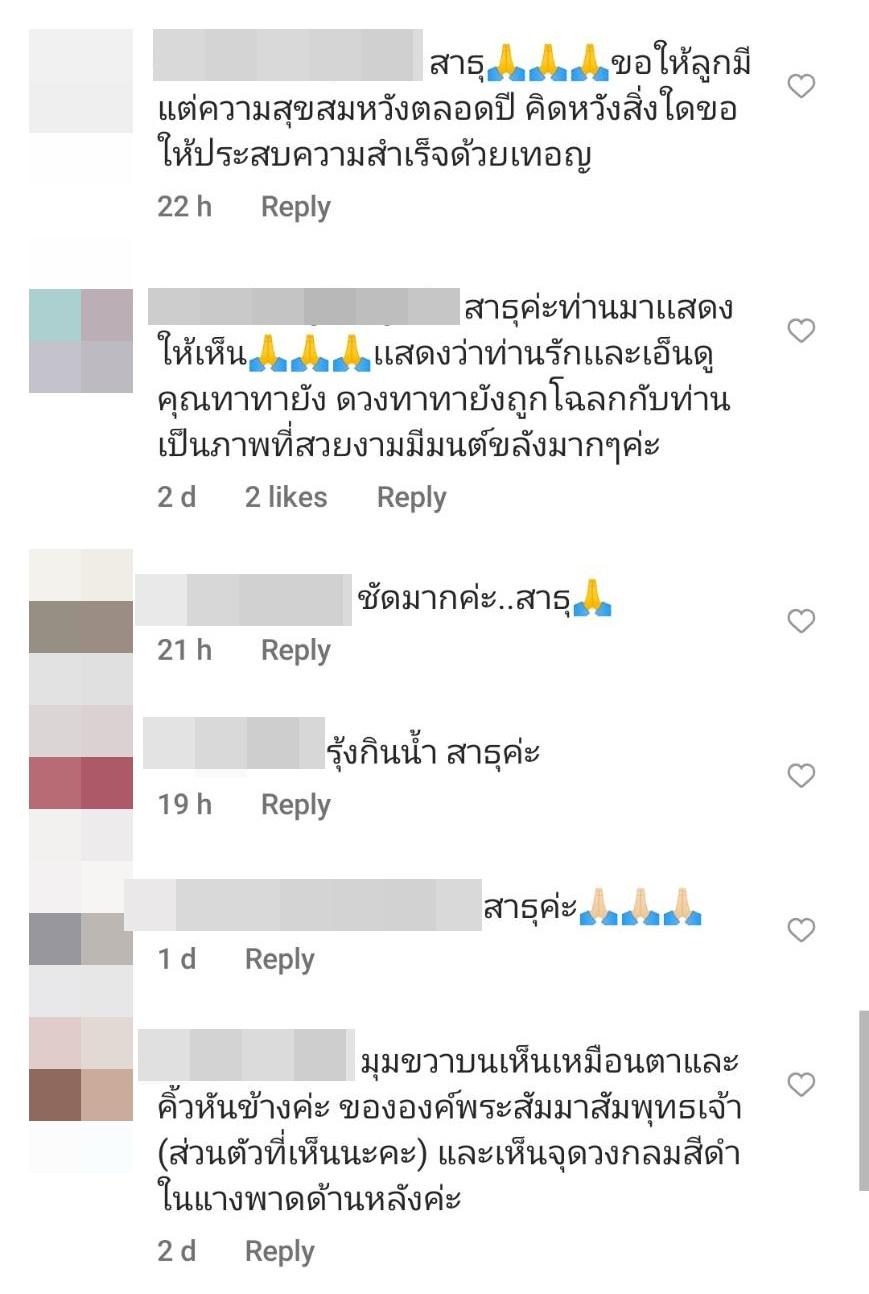
Task: Reply to the 1 d comment
Action: [x=280, y=959]
